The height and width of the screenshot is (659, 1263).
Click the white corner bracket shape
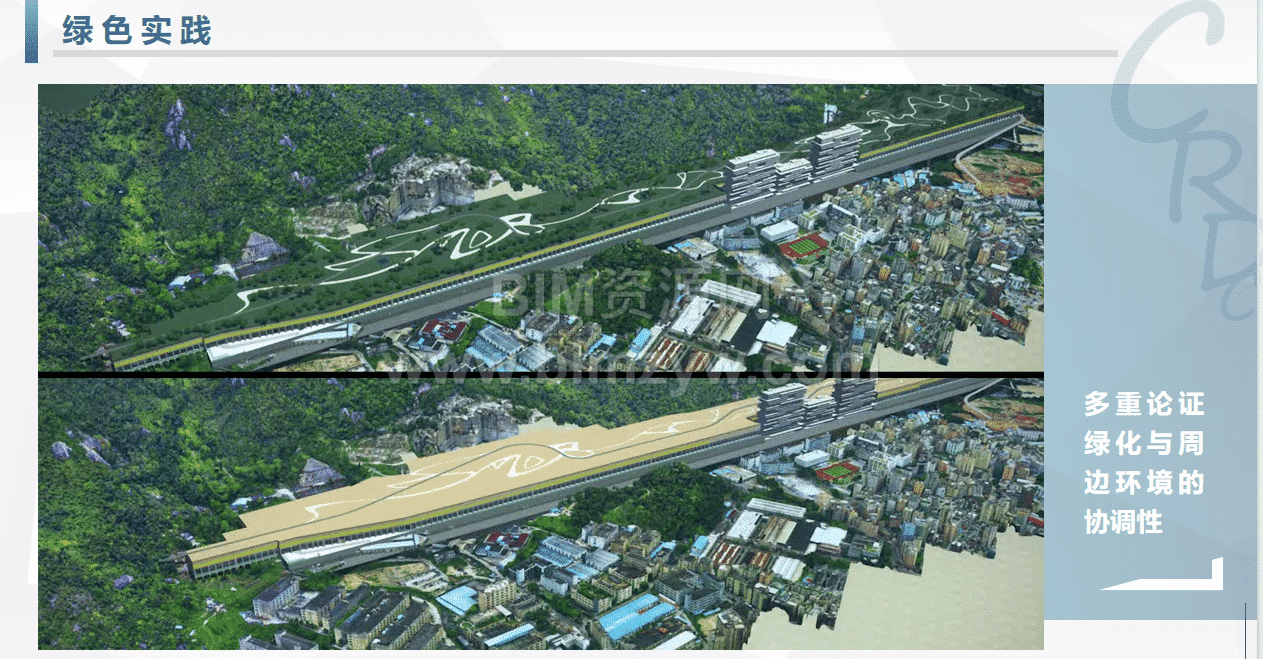(1164, 576)
